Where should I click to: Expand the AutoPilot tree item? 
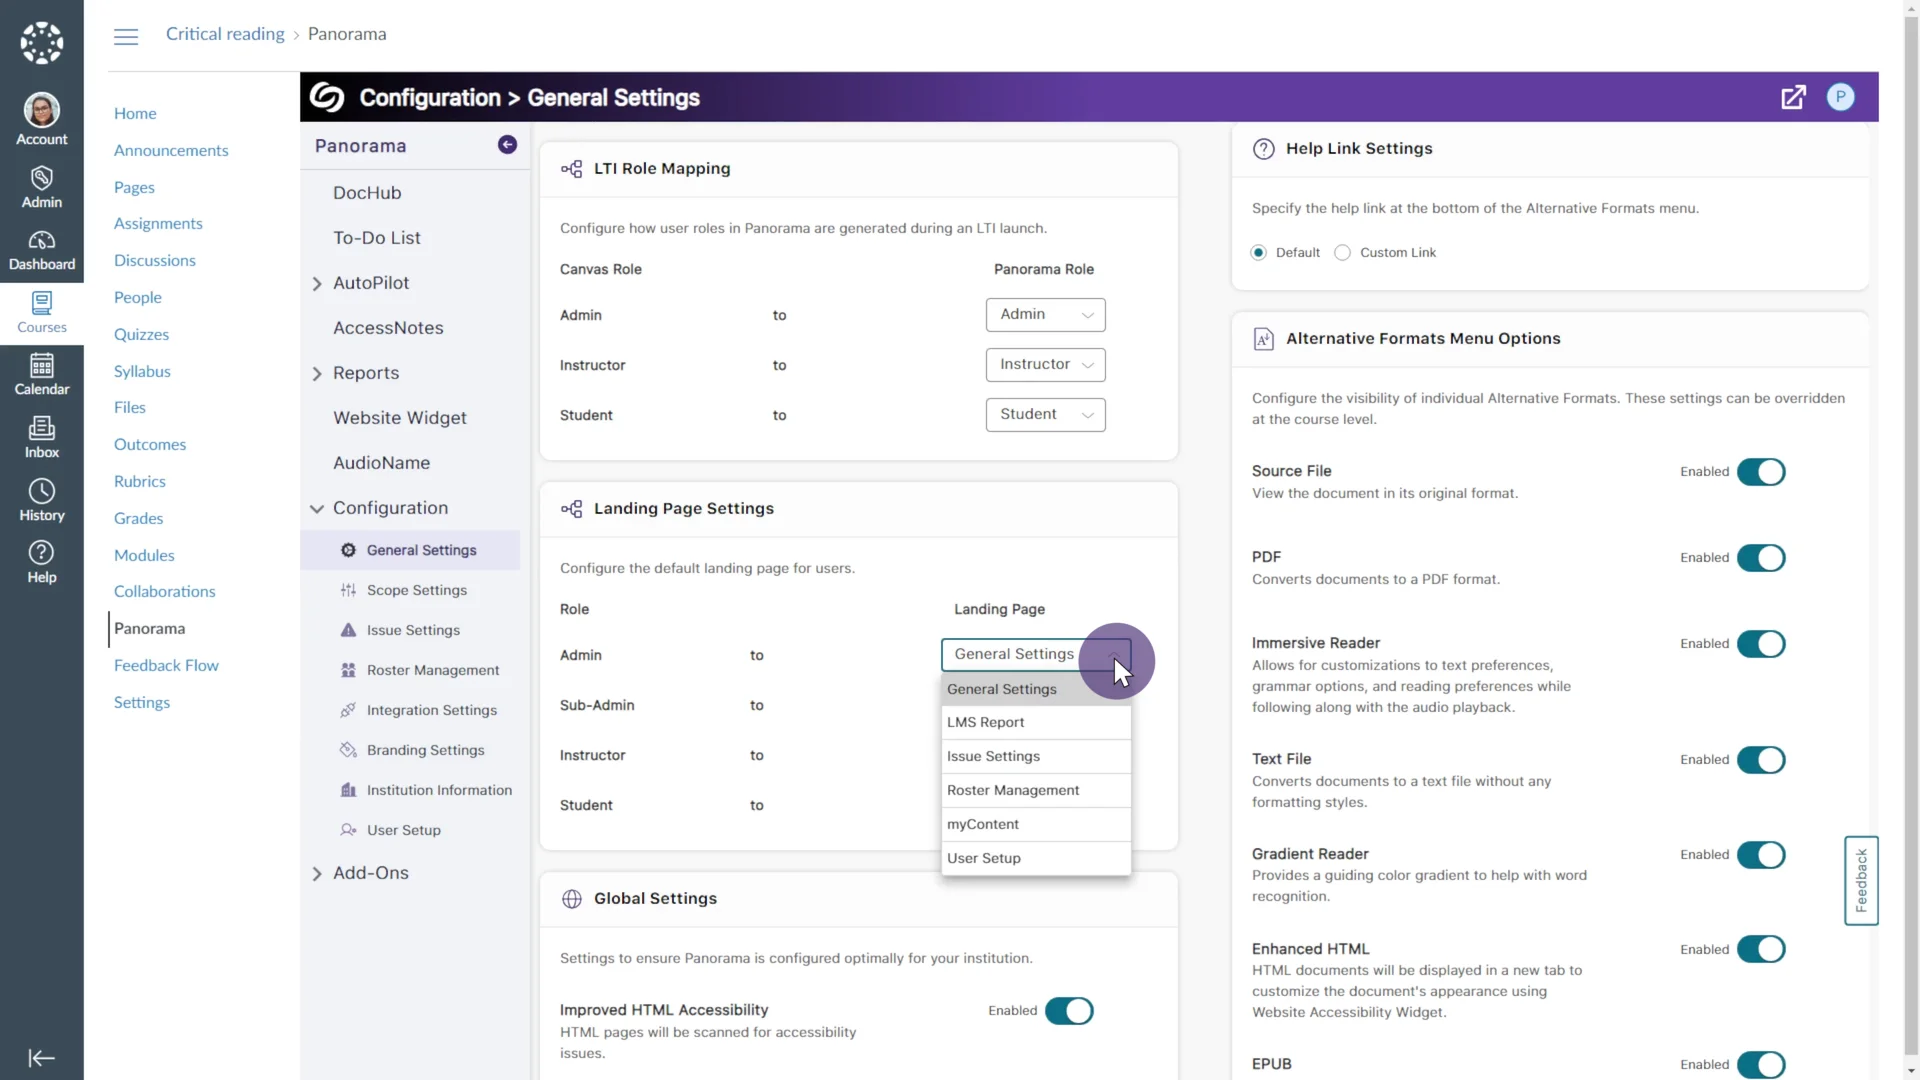coord(317,284)
